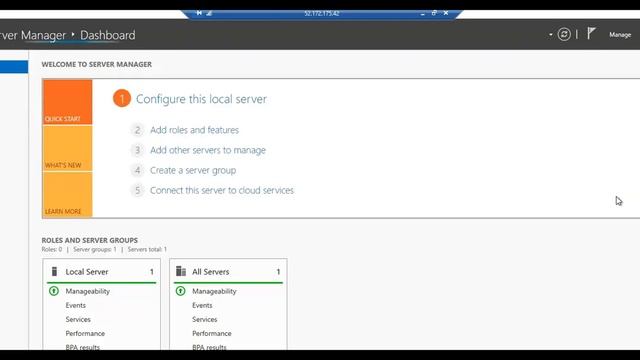Viewport: 640px width, 360px height.
Task: Click Local Server Manageability status icon
Action: tap(54, 291)
